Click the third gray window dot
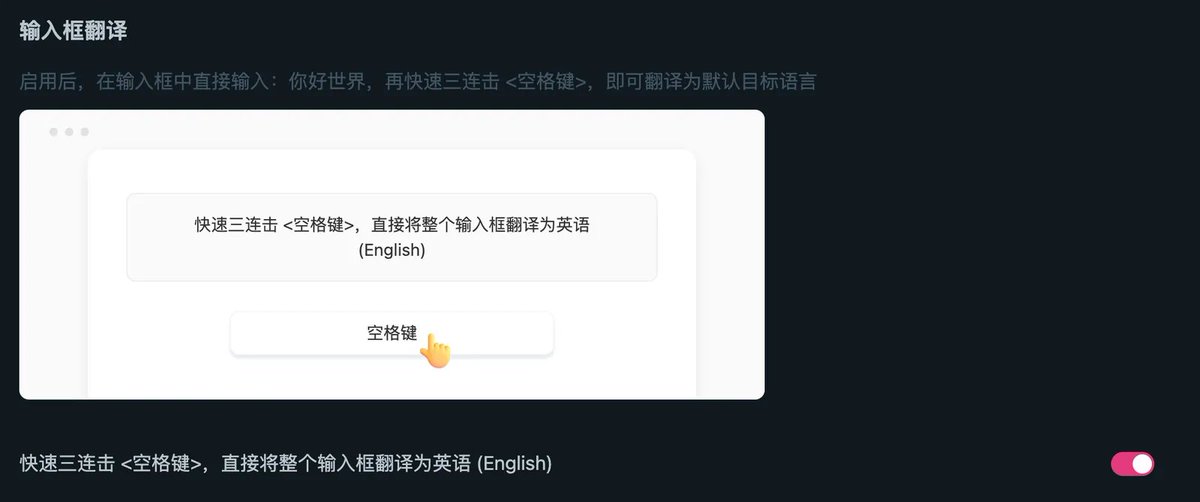This screenshot has width=1200, height=502. (85, 132)
